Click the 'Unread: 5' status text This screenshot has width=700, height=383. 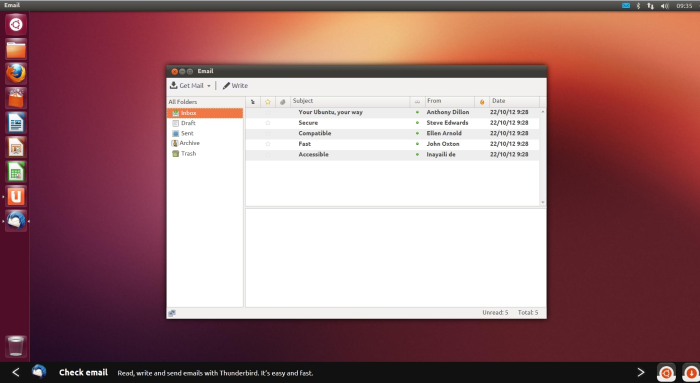pyautogui.click(x=495, y=312)
